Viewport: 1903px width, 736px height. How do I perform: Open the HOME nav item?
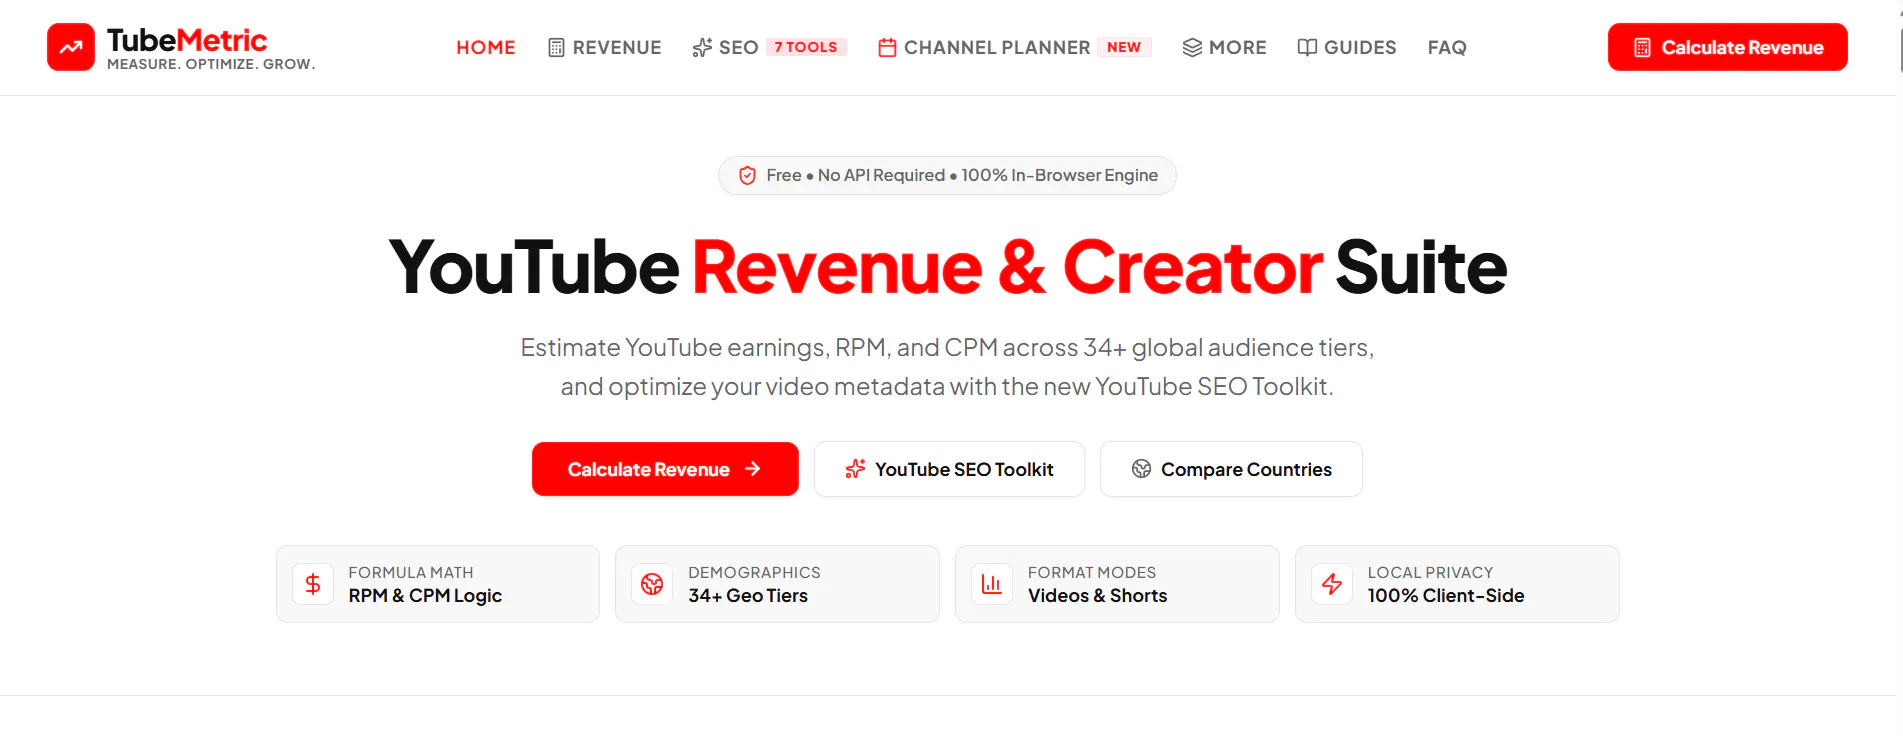(486, 47)
